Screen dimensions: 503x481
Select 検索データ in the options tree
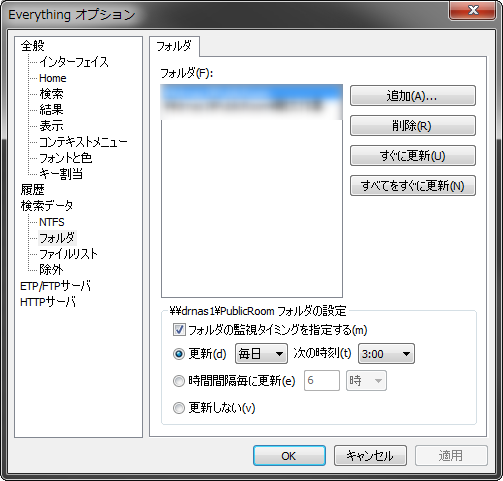tap(47, 206)
